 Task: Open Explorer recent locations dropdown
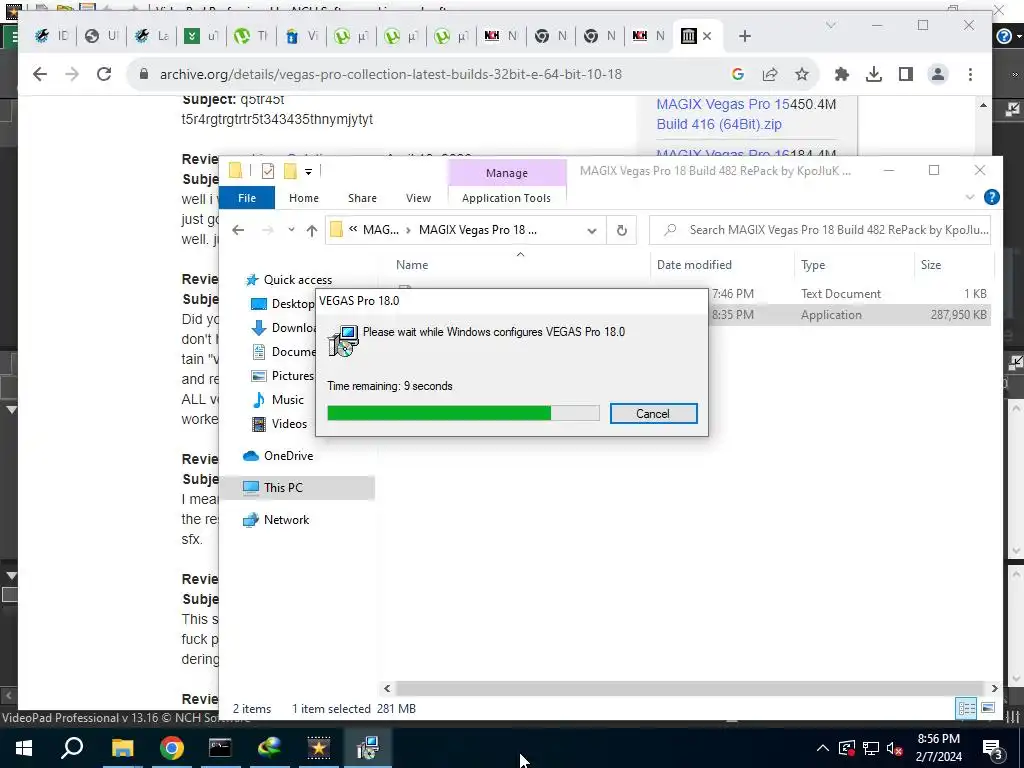(291, 230)
